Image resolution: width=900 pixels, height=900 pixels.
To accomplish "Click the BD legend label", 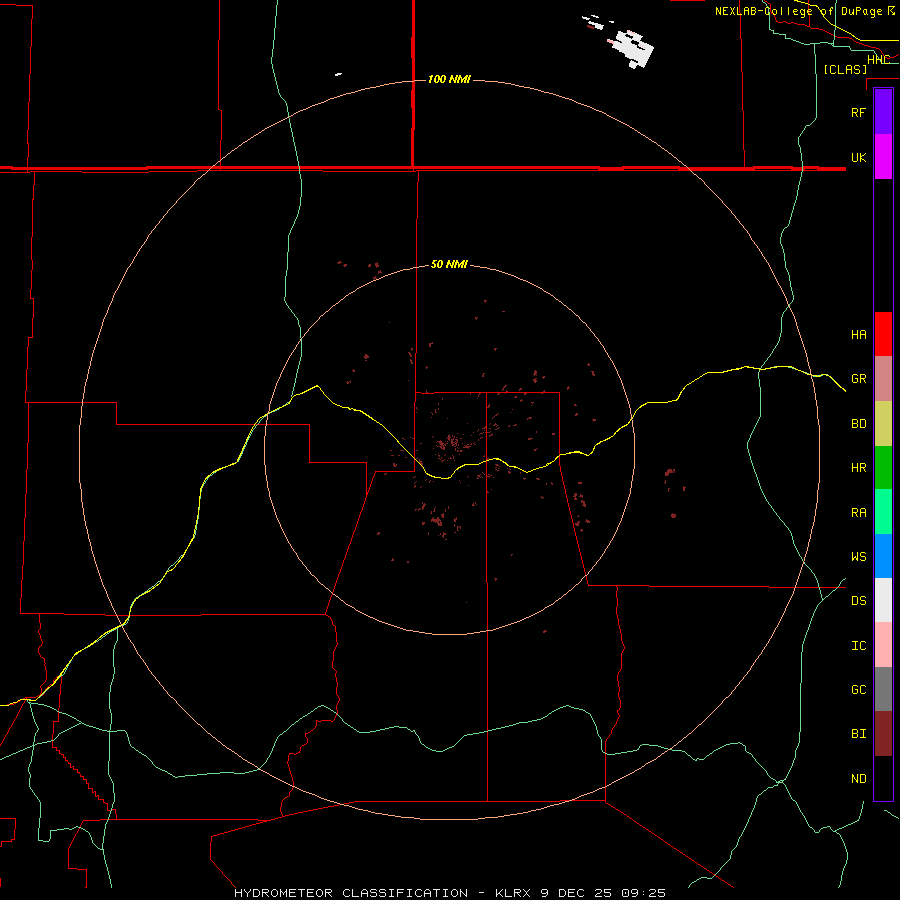I will click(858, 424).
